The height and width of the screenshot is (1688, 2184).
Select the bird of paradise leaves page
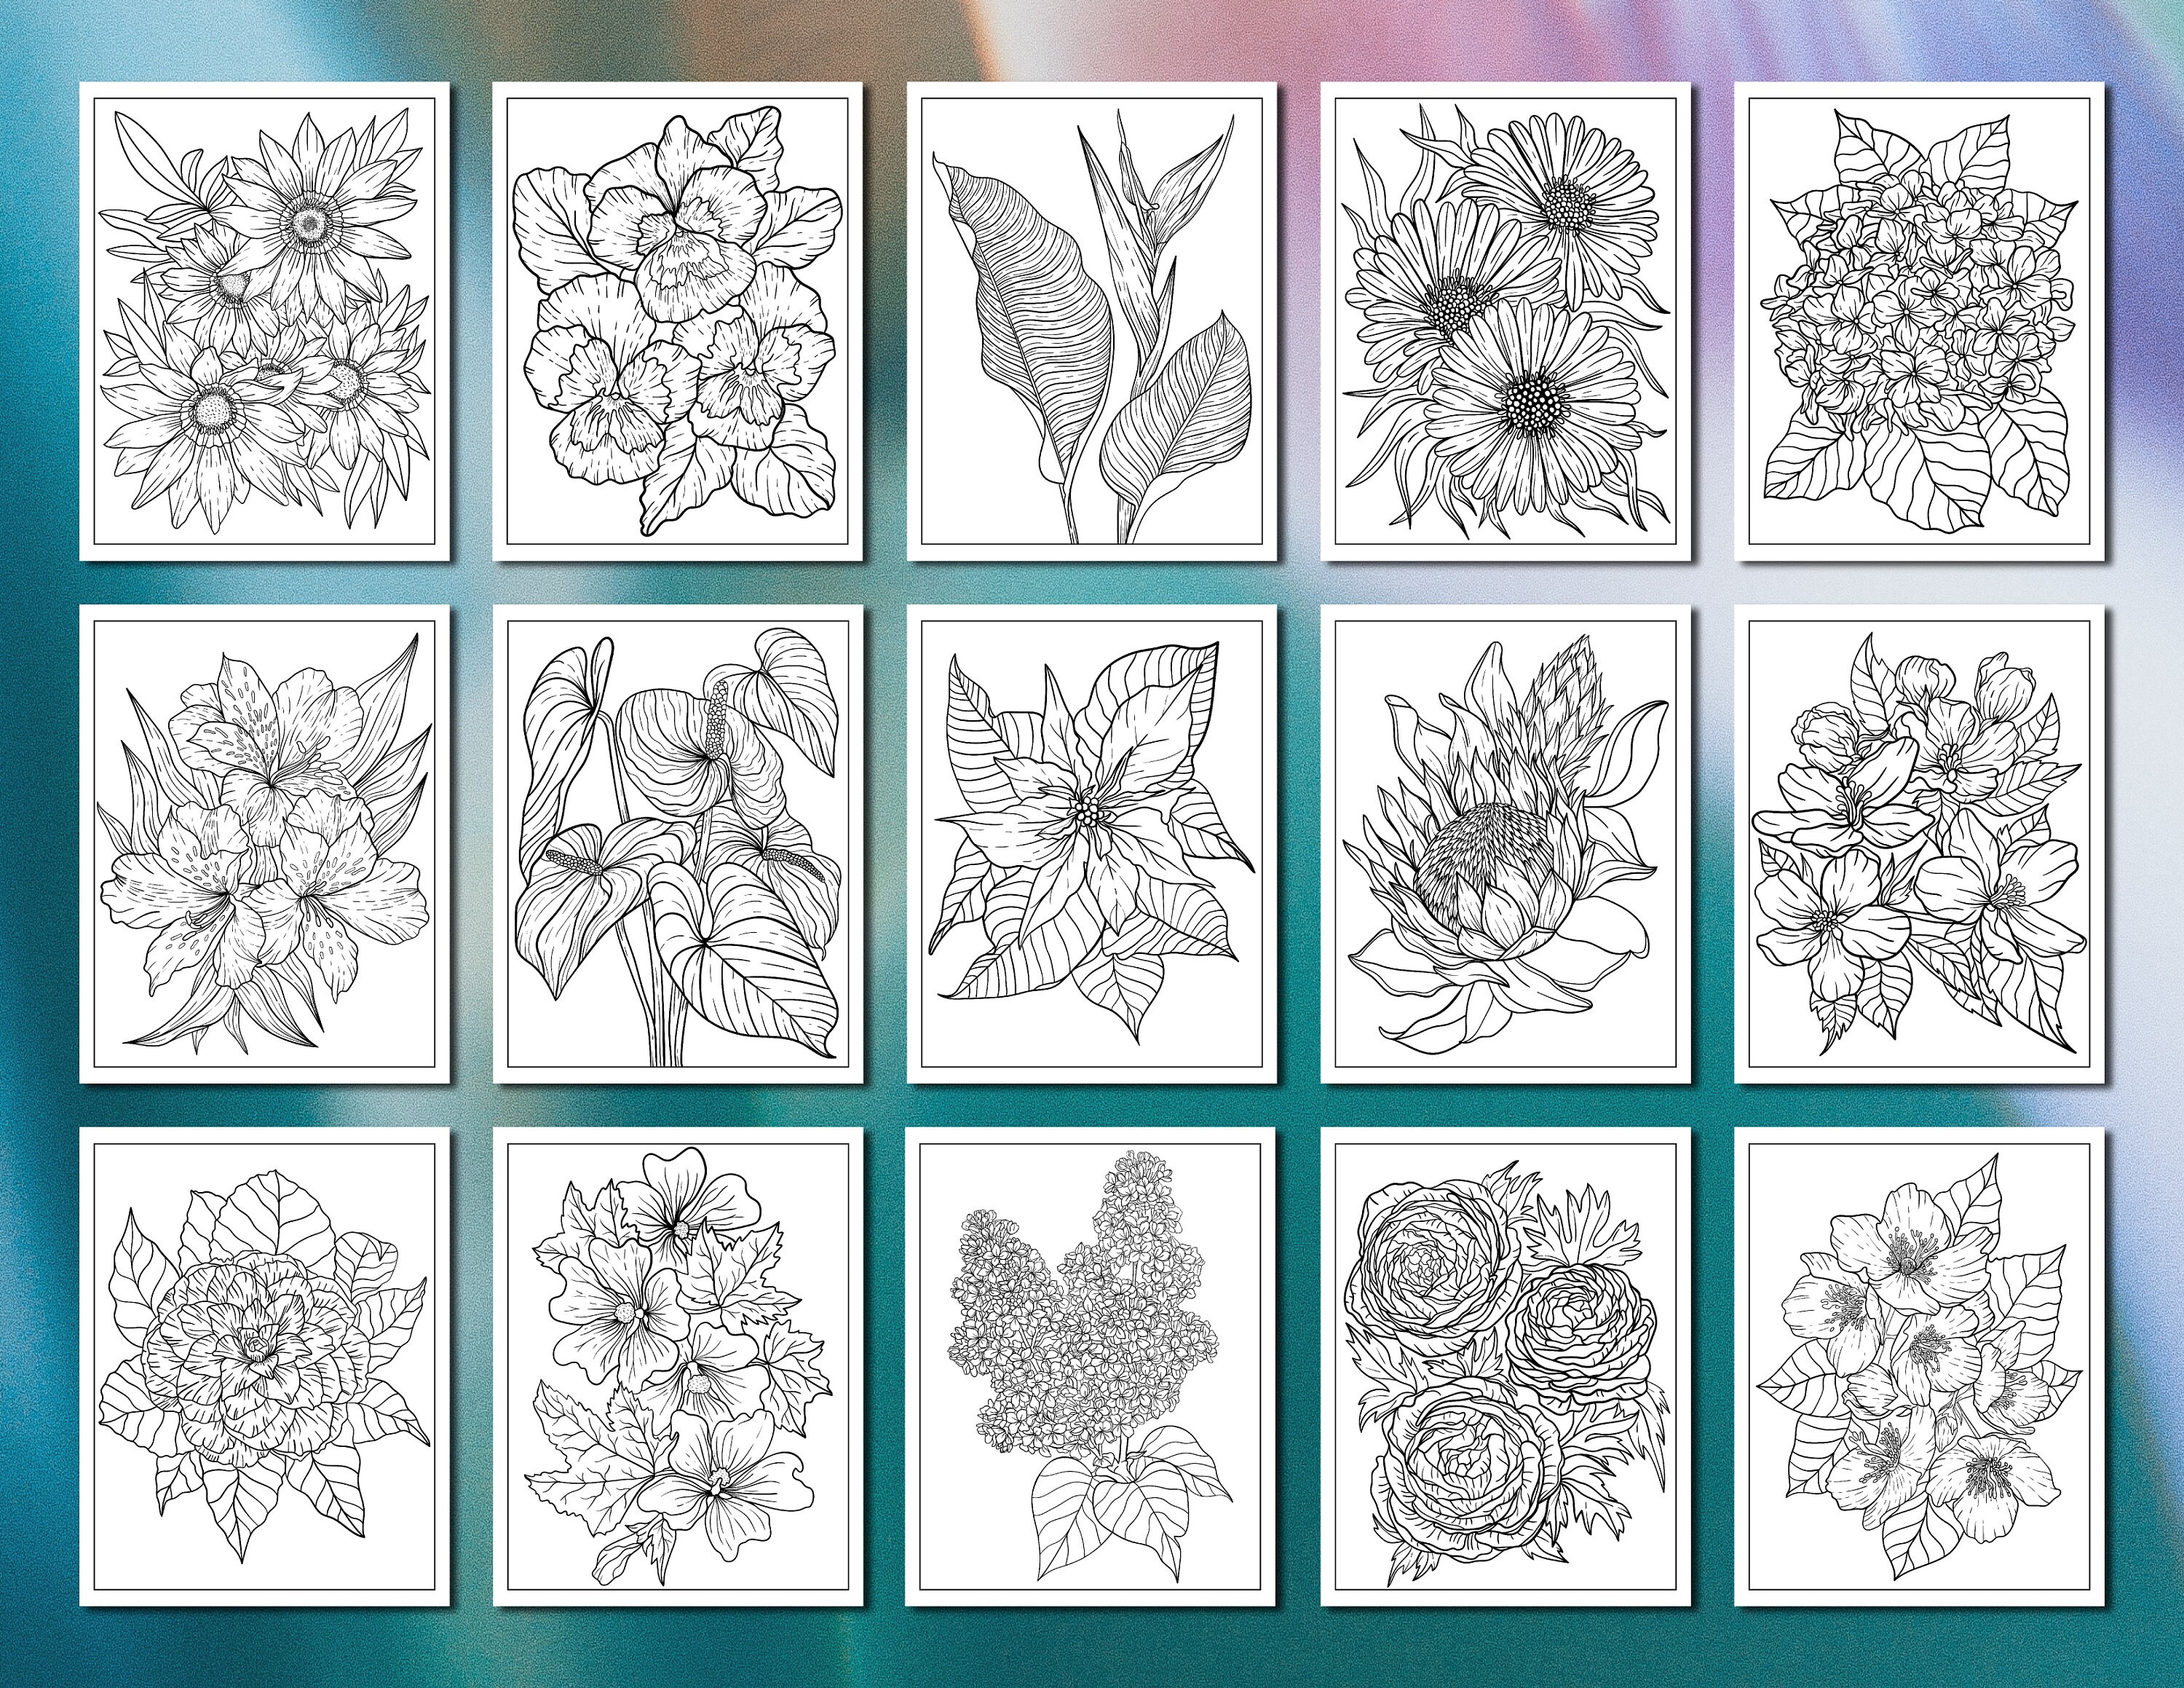(x=1092, y=321)
